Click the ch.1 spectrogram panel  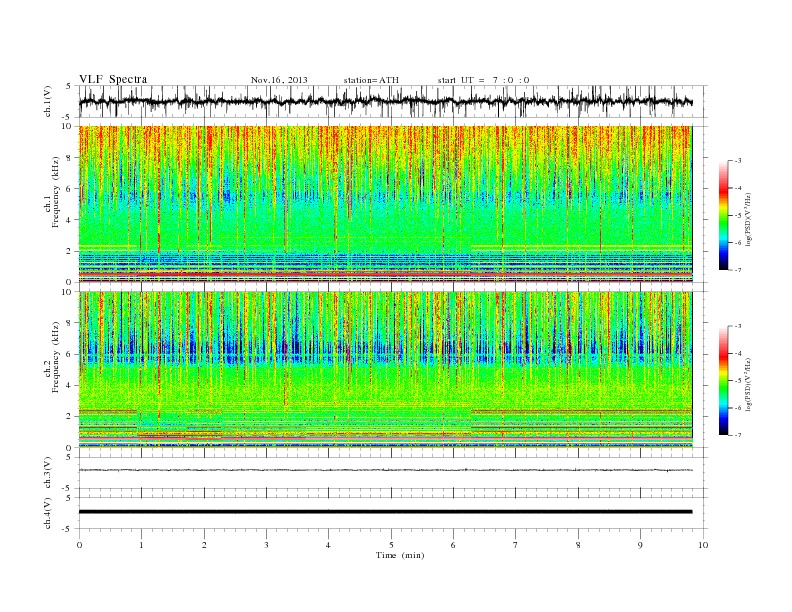point(385,204)
